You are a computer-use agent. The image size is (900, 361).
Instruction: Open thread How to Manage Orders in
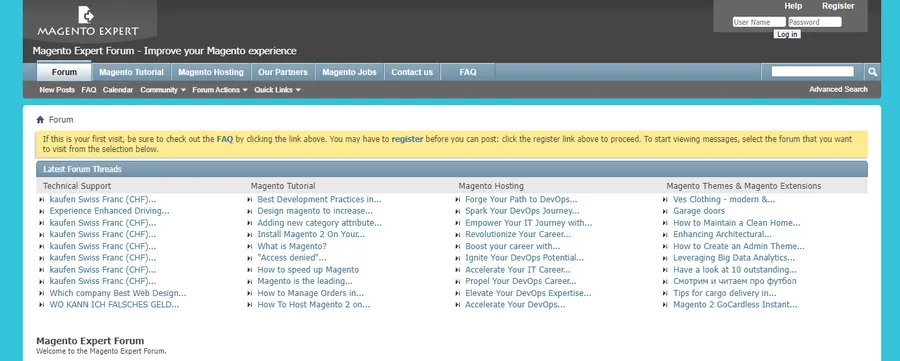(x=311, y=293)
